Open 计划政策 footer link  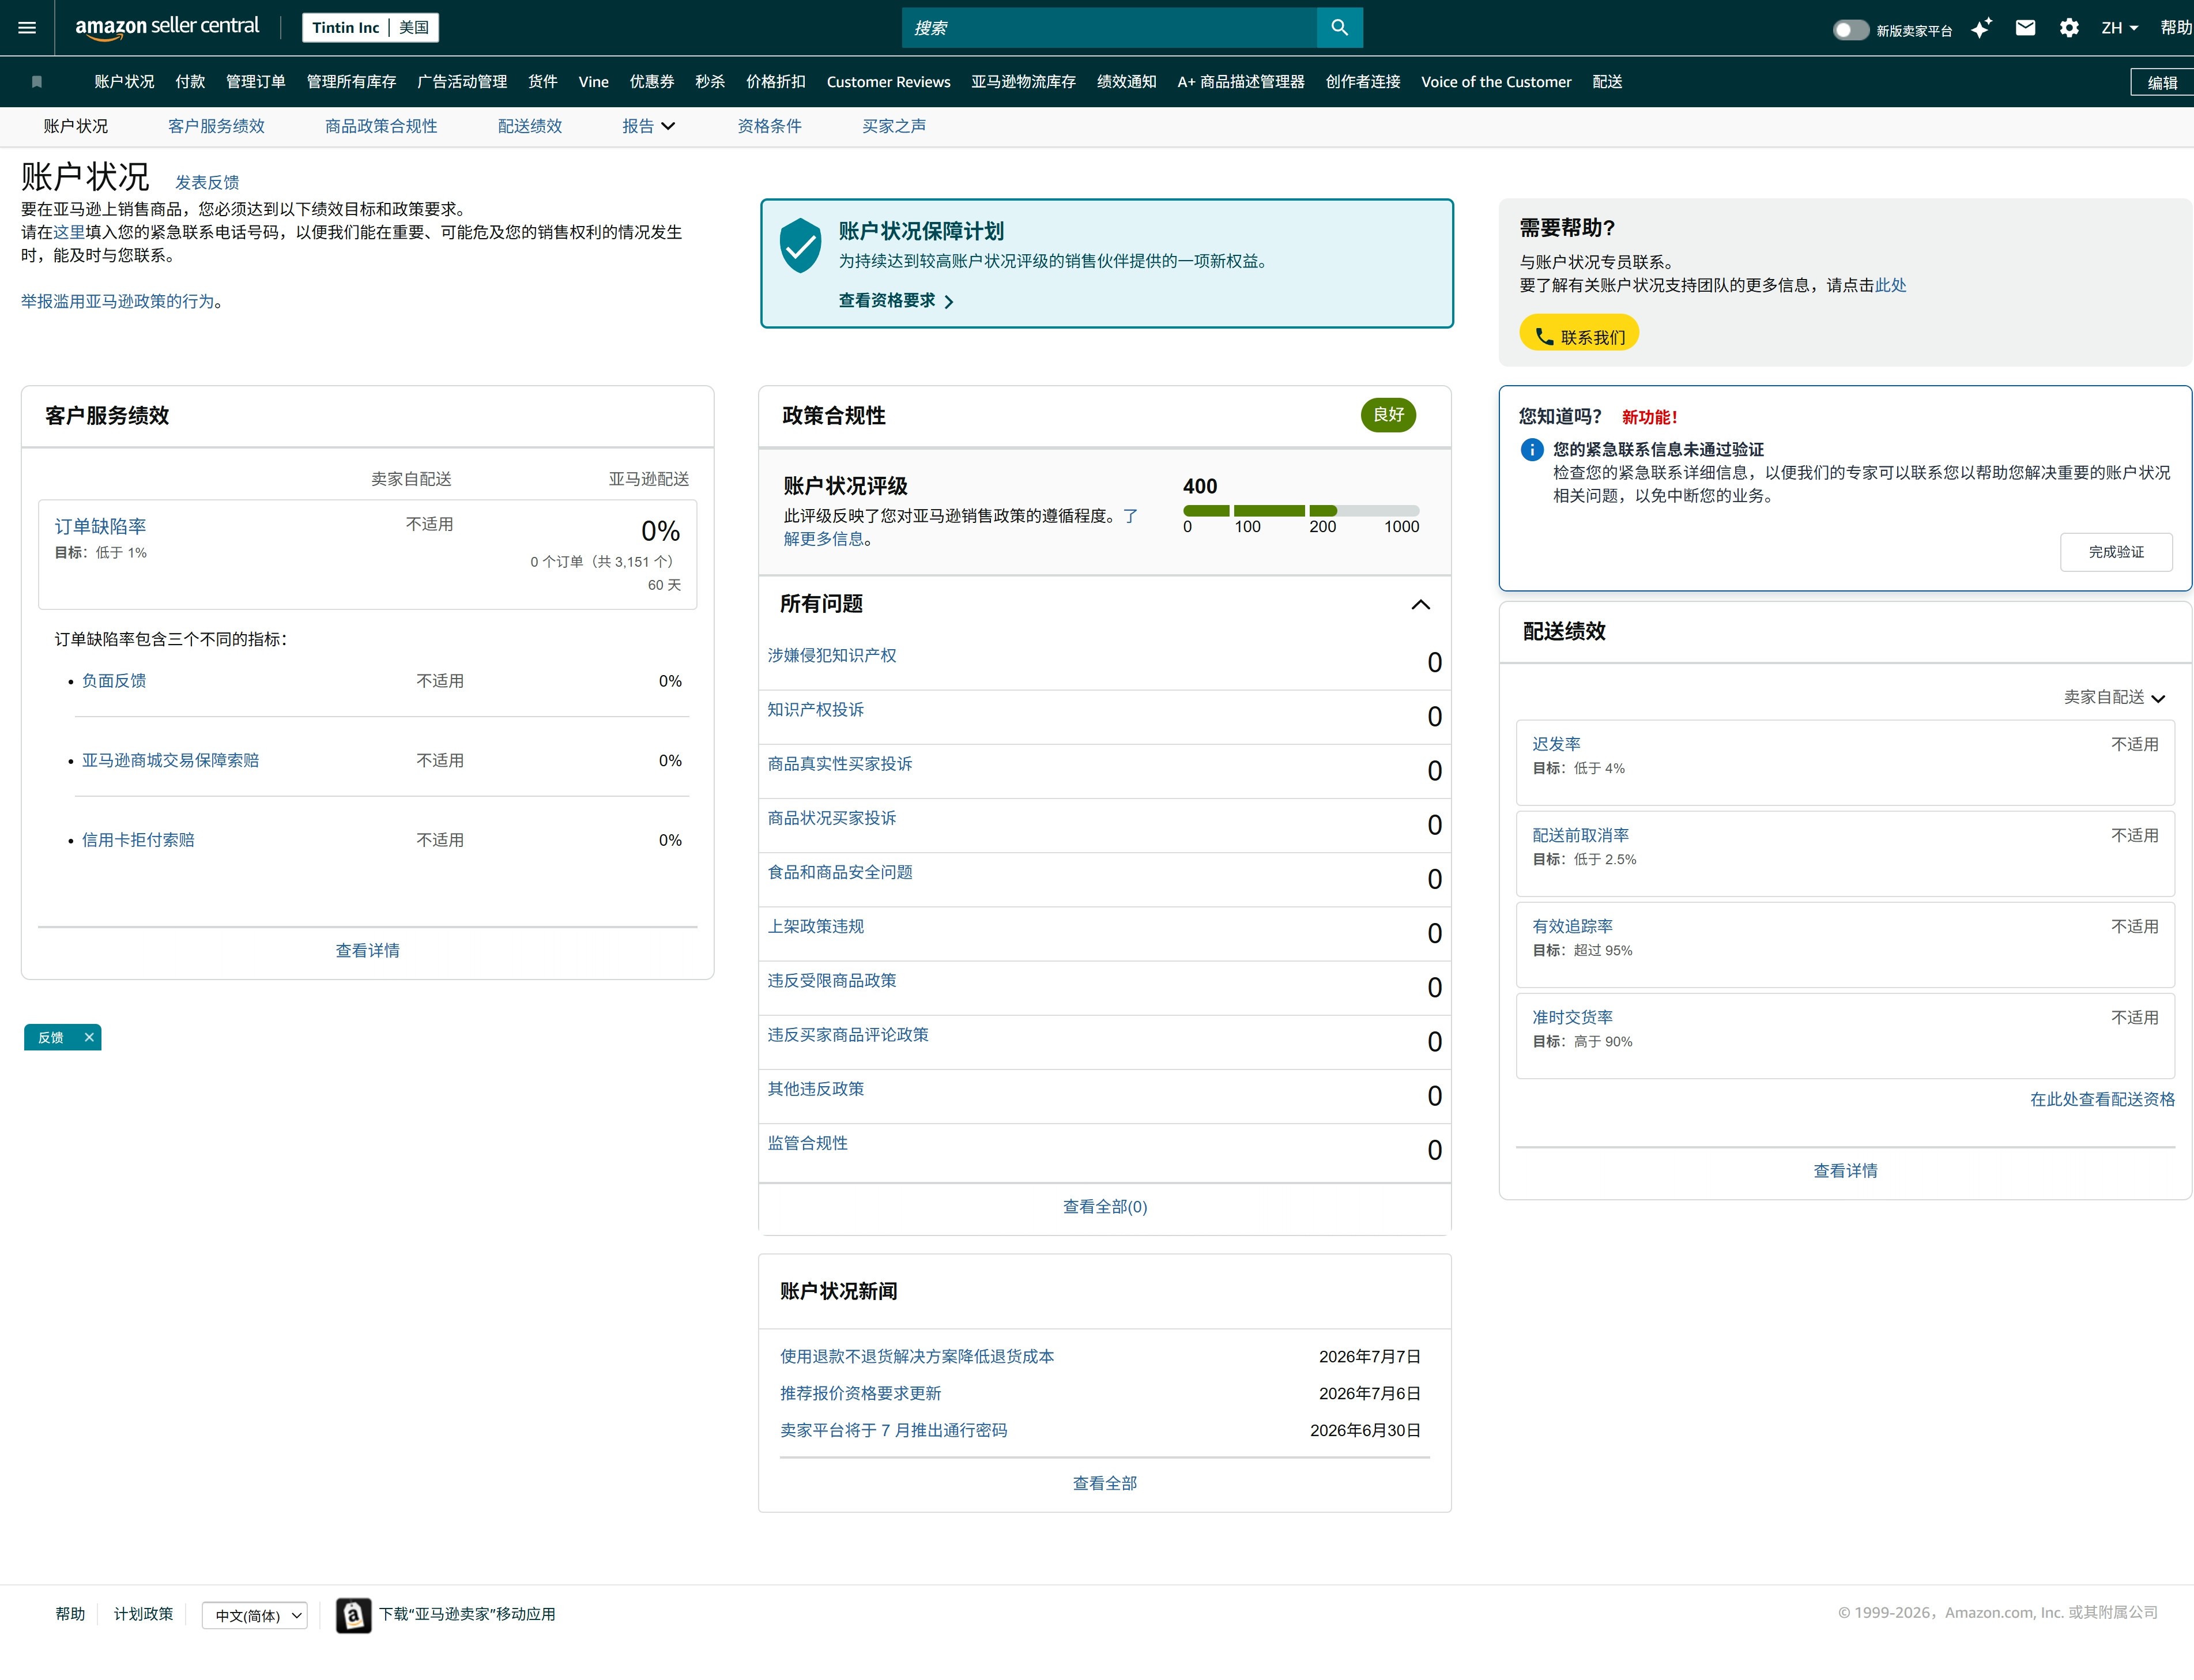(x=143, y=1614)
